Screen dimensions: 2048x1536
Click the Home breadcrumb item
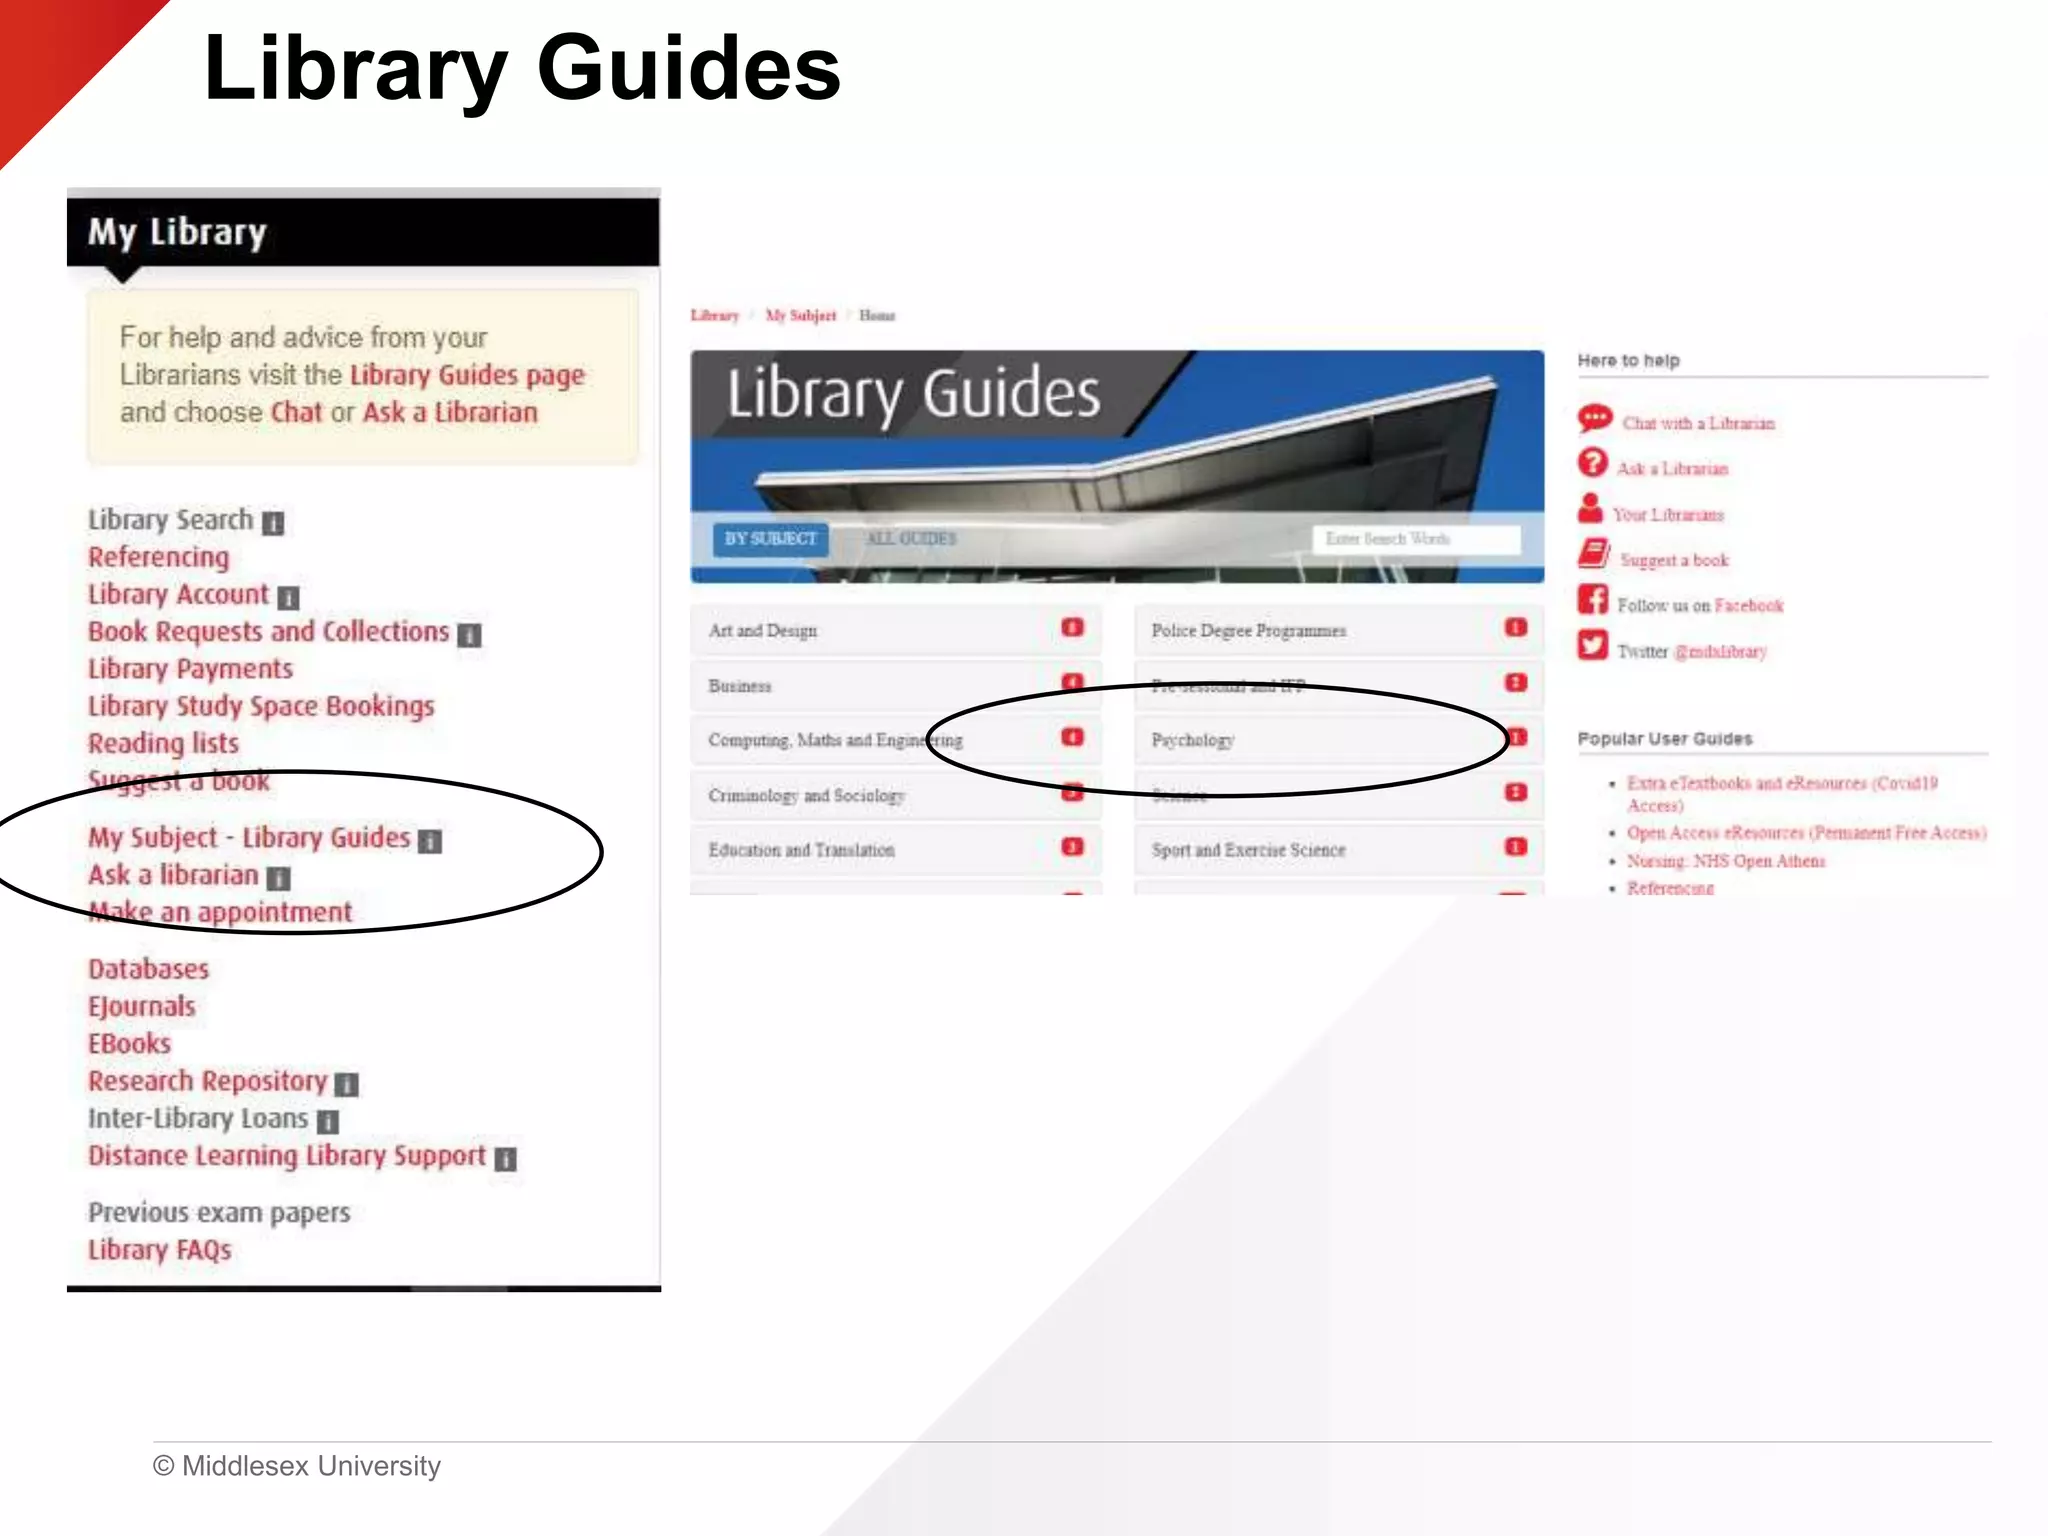pyautogui.click(x=877, y=316)
